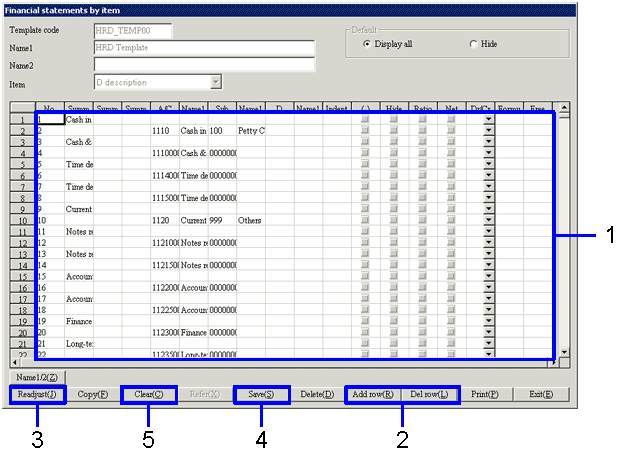Save the financial statement template
The image size is (627, 457).
click(x=262, y=394)
